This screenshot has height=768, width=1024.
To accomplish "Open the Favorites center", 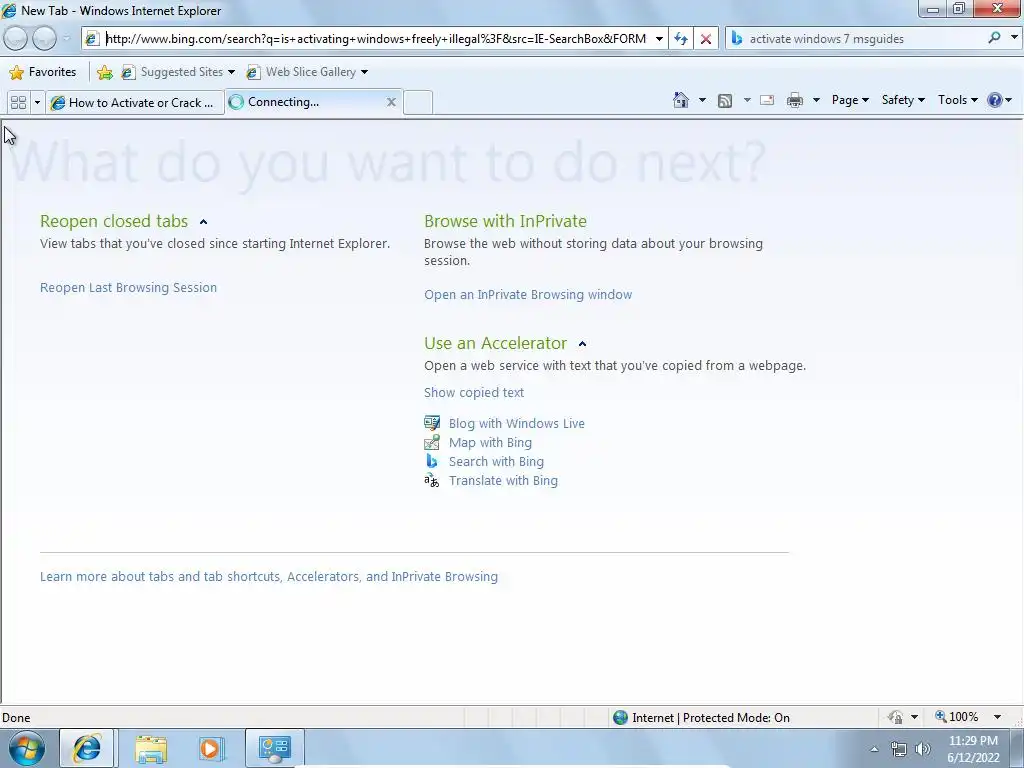I will coord(43,72).
